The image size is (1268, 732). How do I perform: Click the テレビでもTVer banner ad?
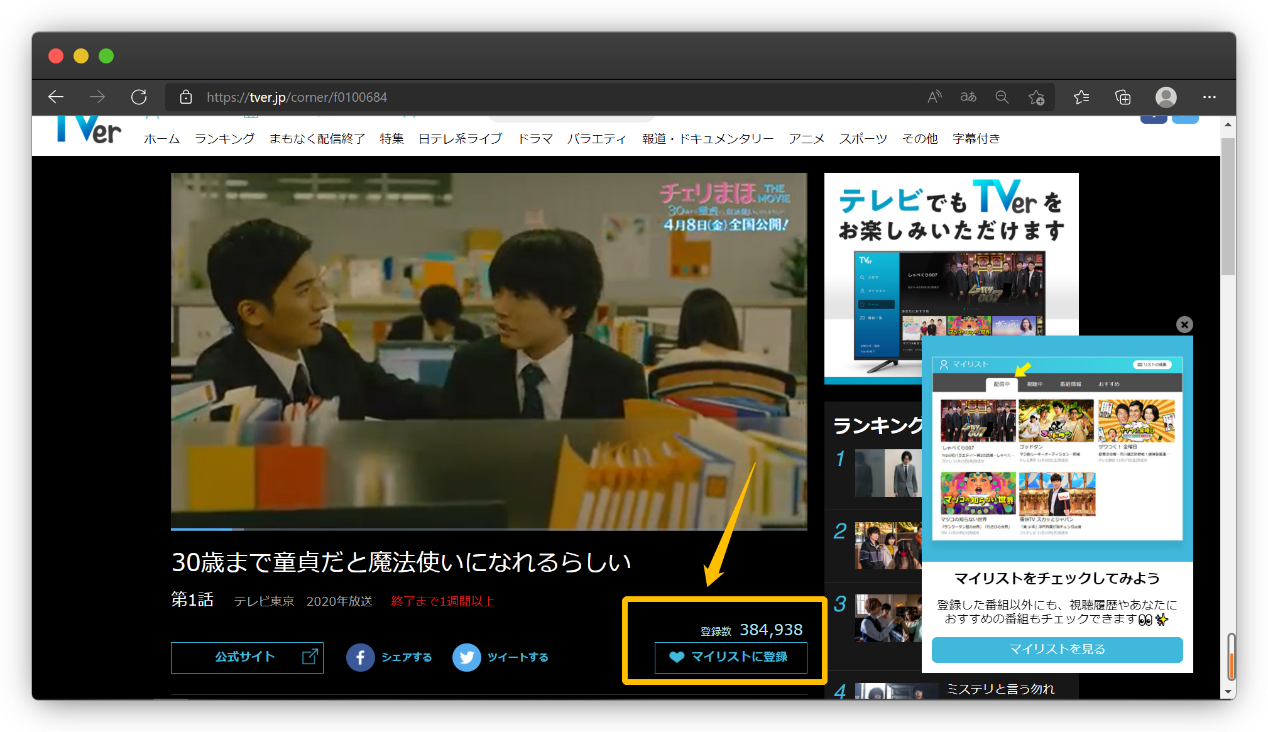pyautogui.click(x=951, y=278)
